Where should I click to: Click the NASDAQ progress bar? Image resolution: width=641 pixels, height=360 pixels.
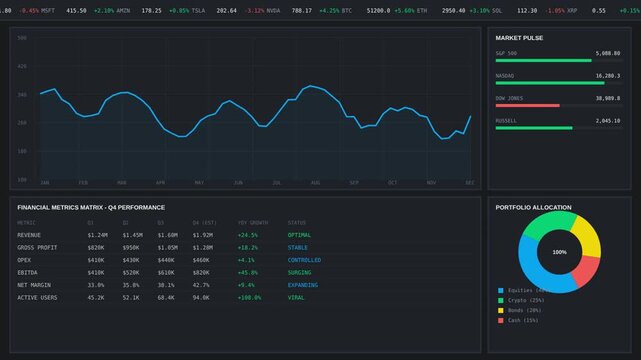tap(550, 83)
